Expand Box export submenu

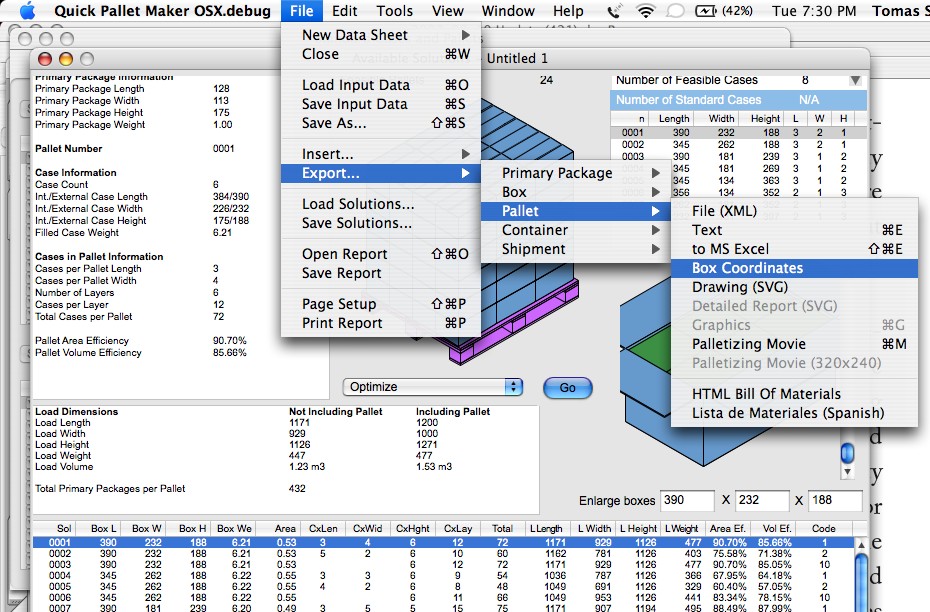[x=575, y=192]
